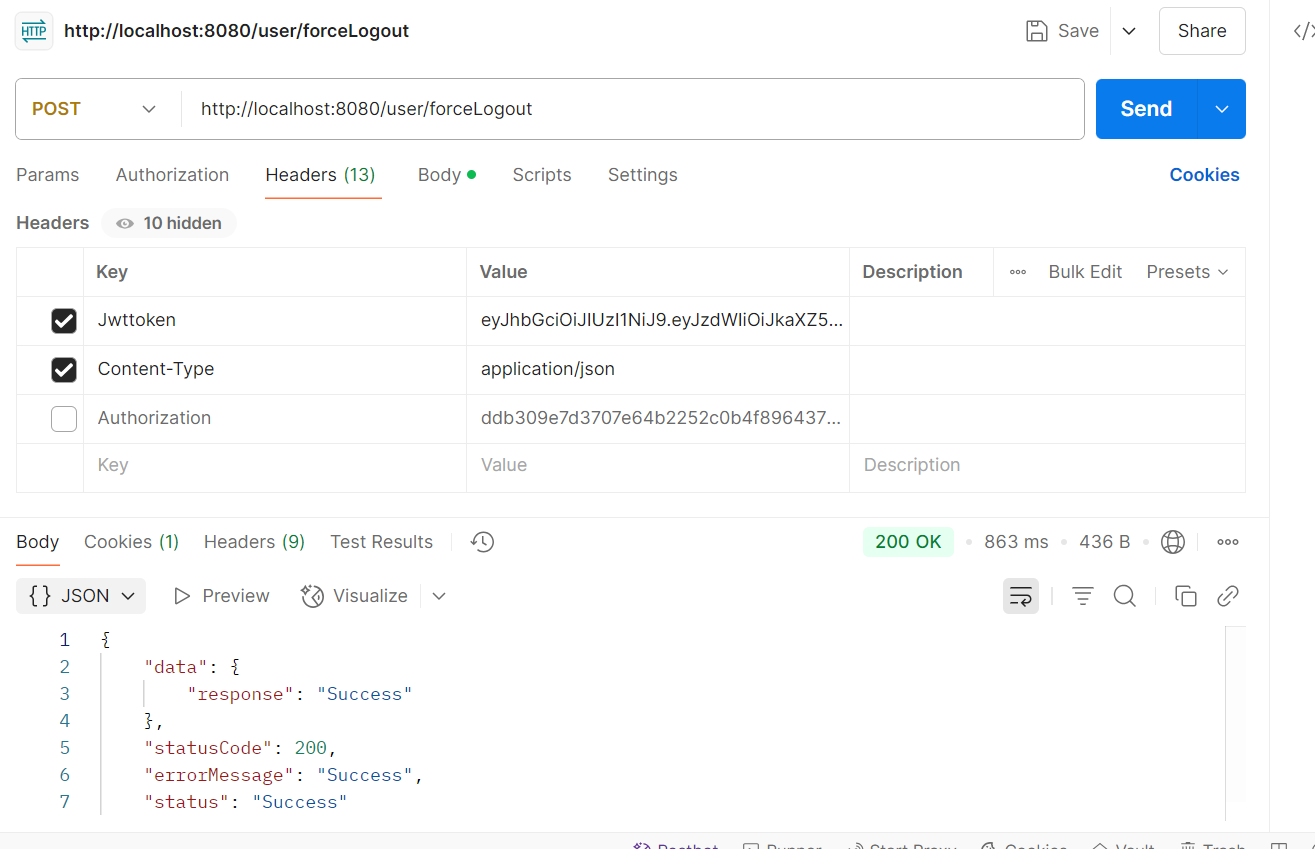
Task: Click the HTTP request type icon
Action: coord(34,31)
